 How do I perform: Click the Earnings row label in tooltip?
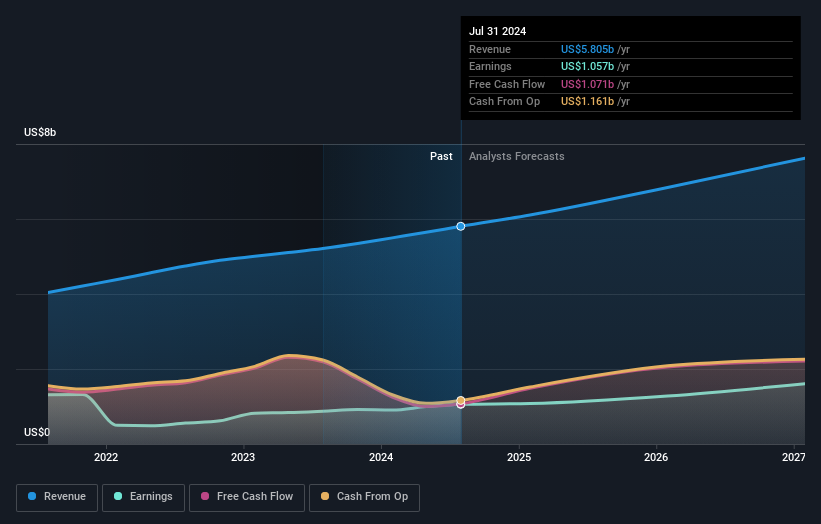490,66
